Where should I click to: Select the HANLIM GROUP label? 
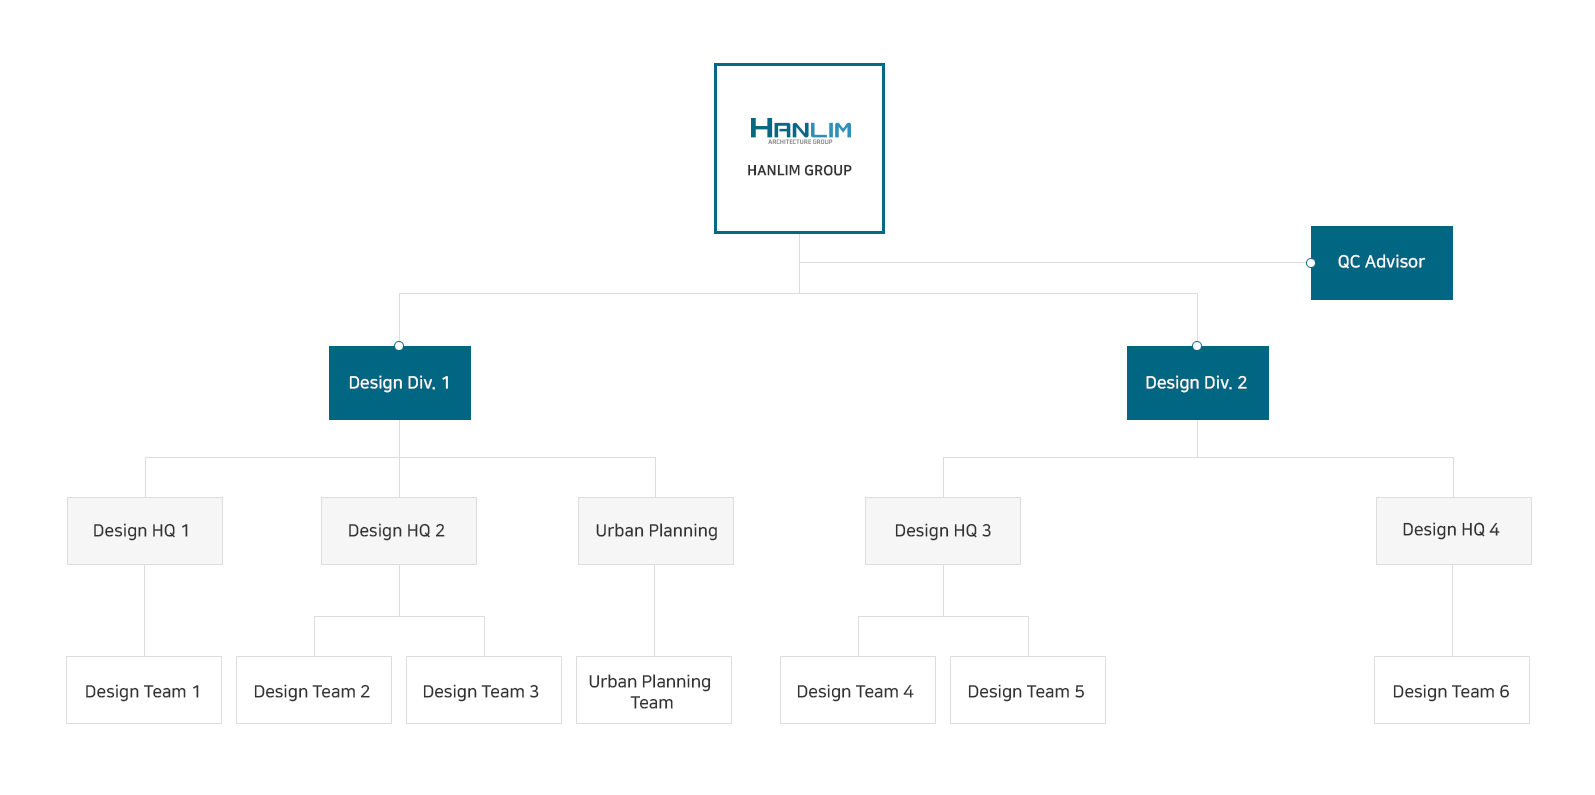point(799,171)
